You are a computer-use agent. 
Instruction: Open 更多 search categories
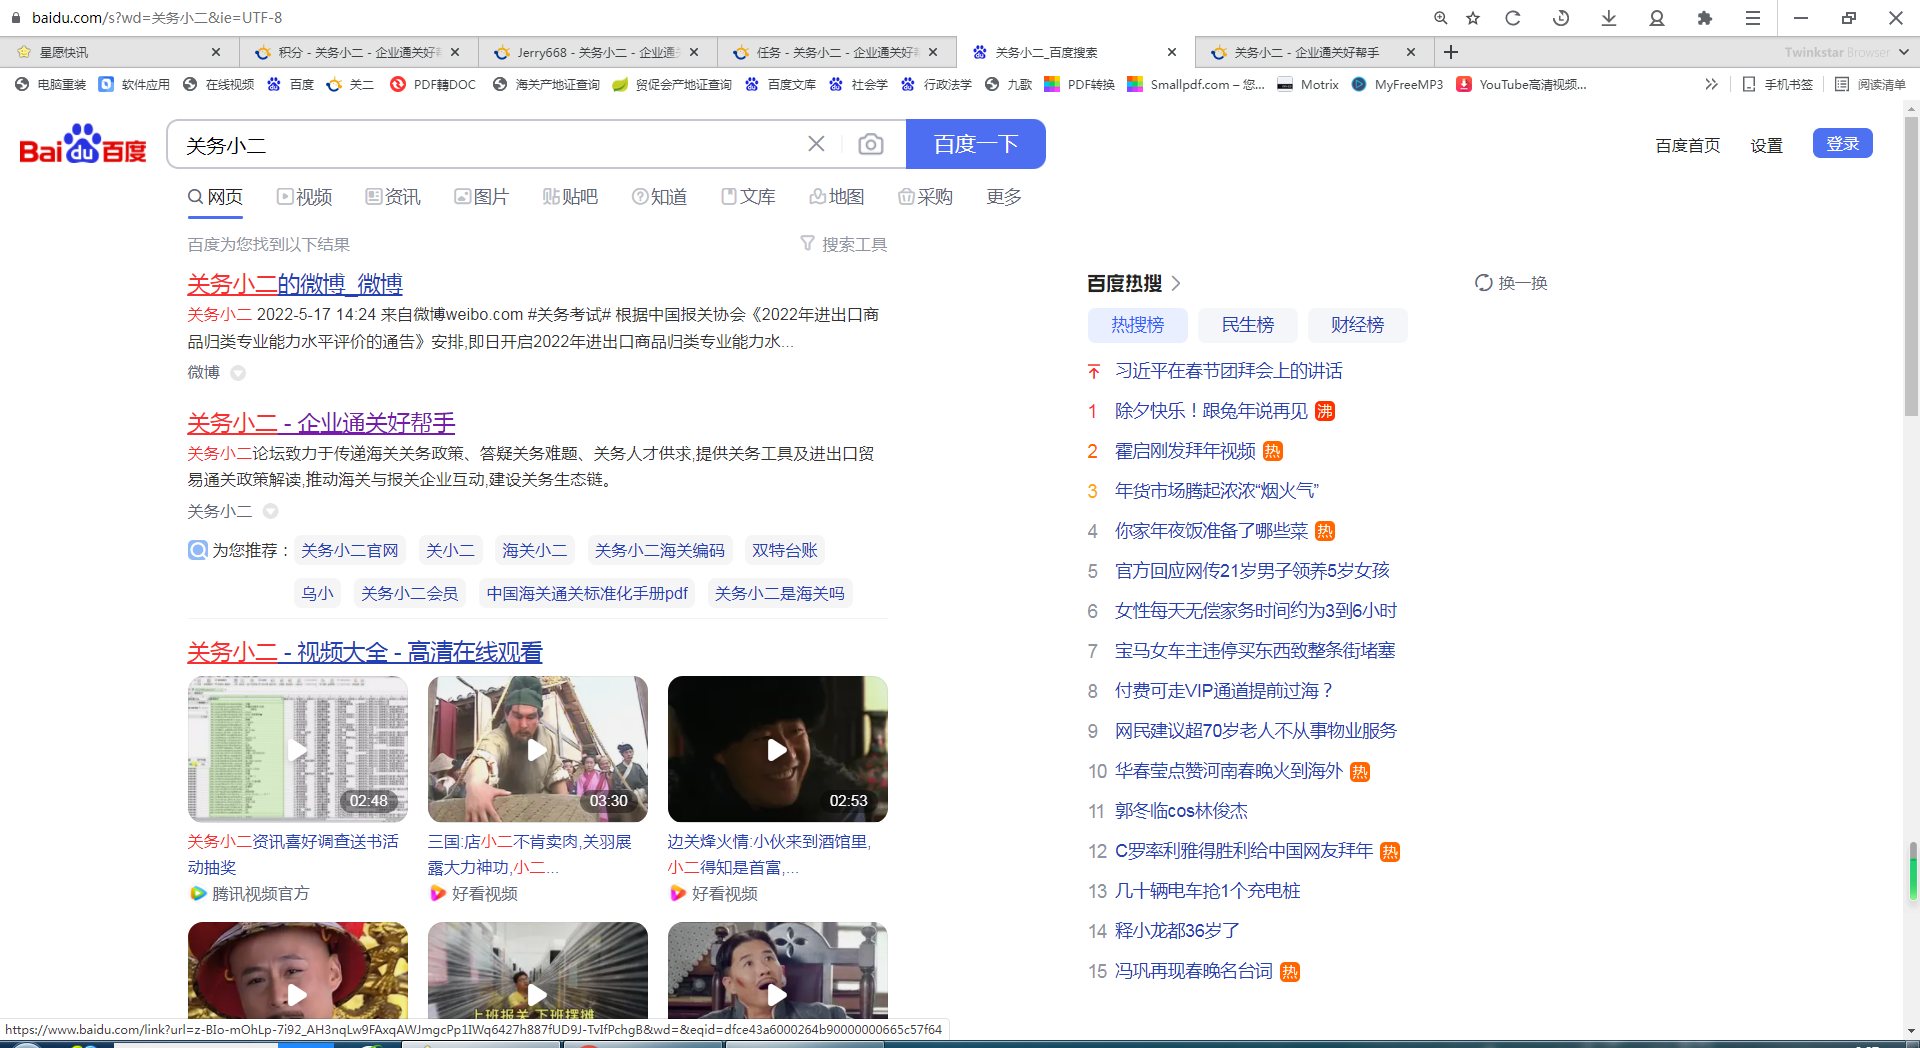pos(1004,197)
